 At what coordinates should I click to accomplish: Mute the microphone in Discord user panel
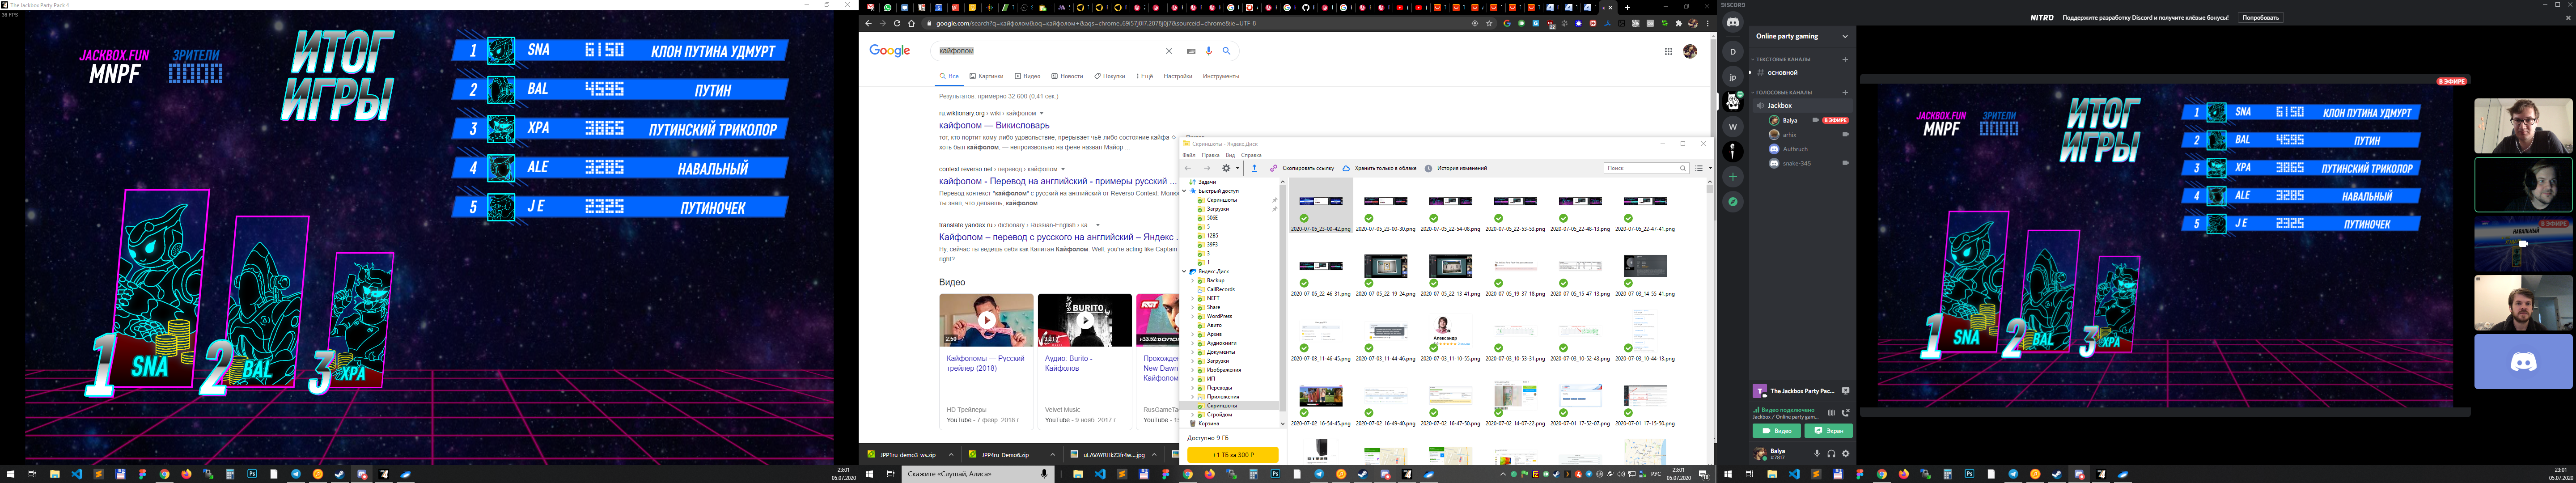pyautogui.click(x=1818, y=453)
